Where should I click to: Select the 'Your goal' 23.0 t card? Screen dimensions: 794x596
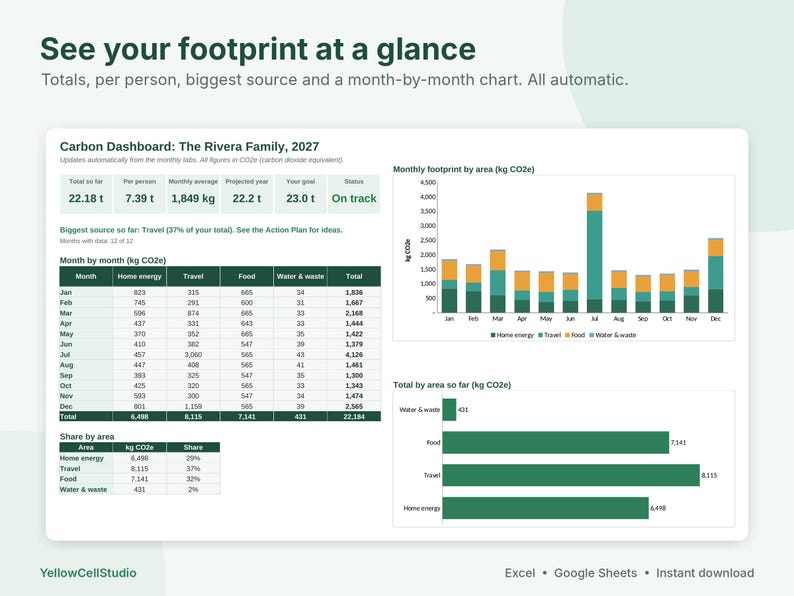tap(300, 194)
